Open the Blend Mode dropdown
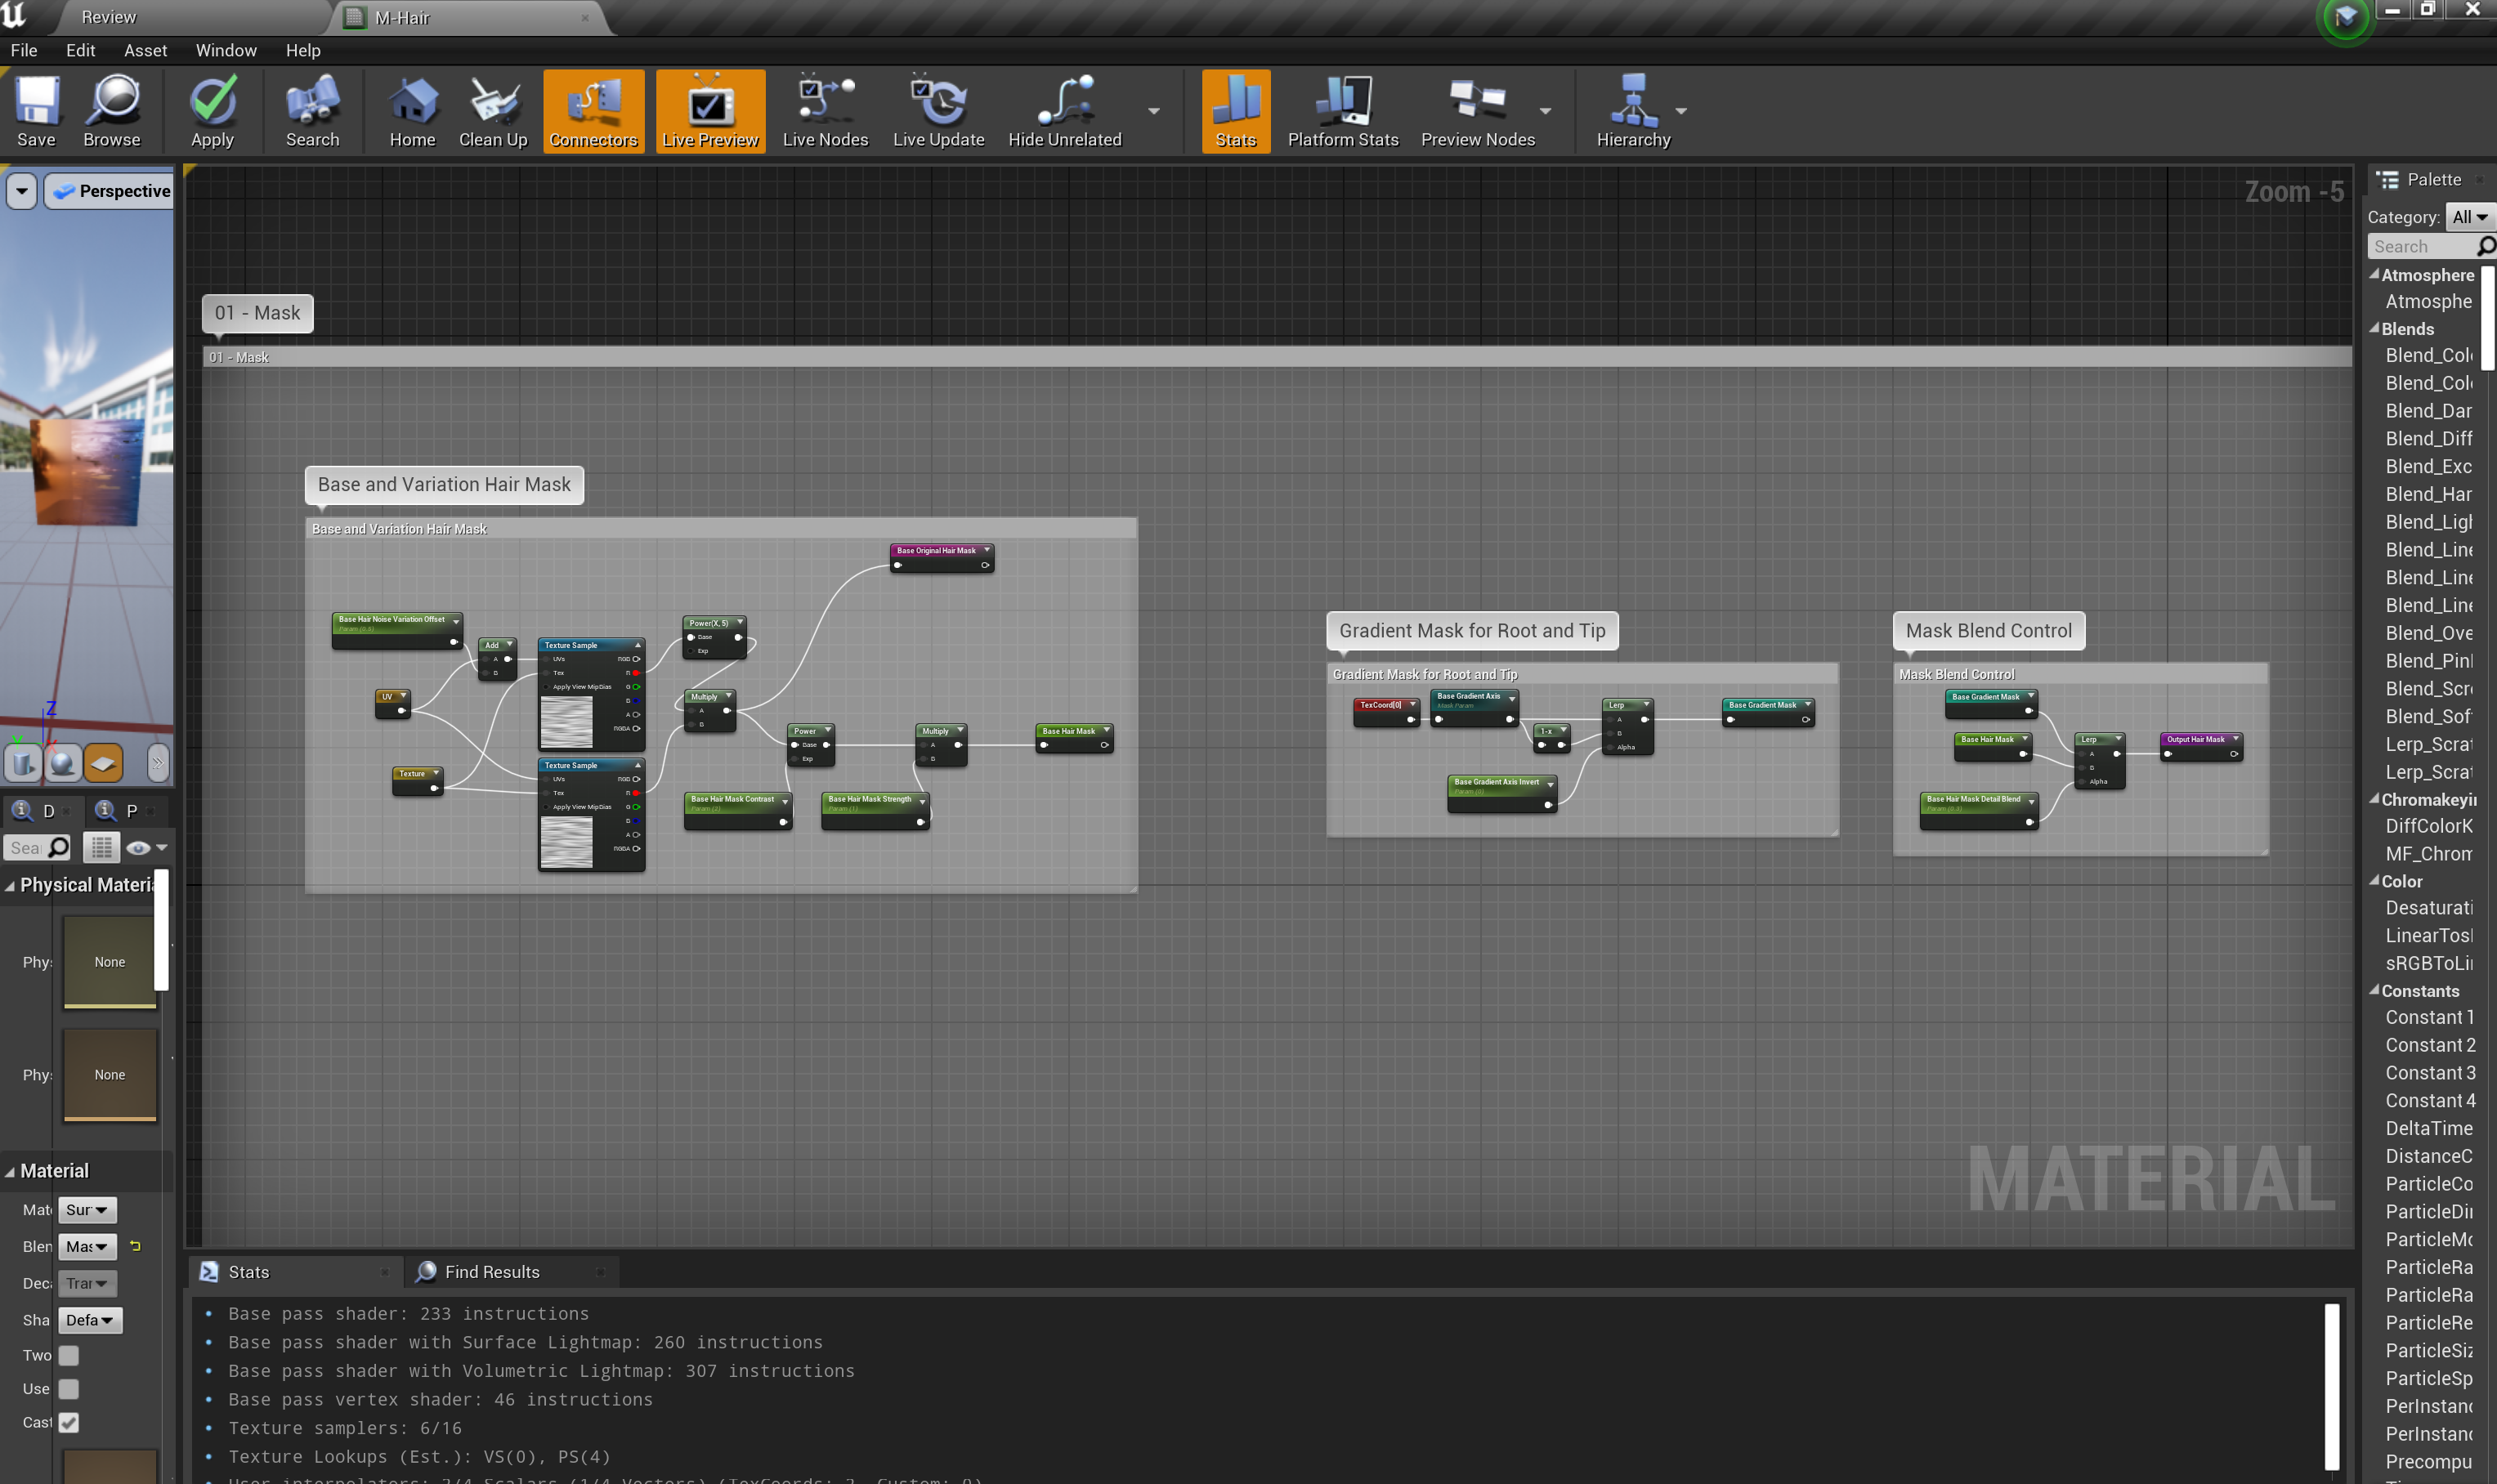Viewport: 2497px width, 1484px height. point(87,1246)
